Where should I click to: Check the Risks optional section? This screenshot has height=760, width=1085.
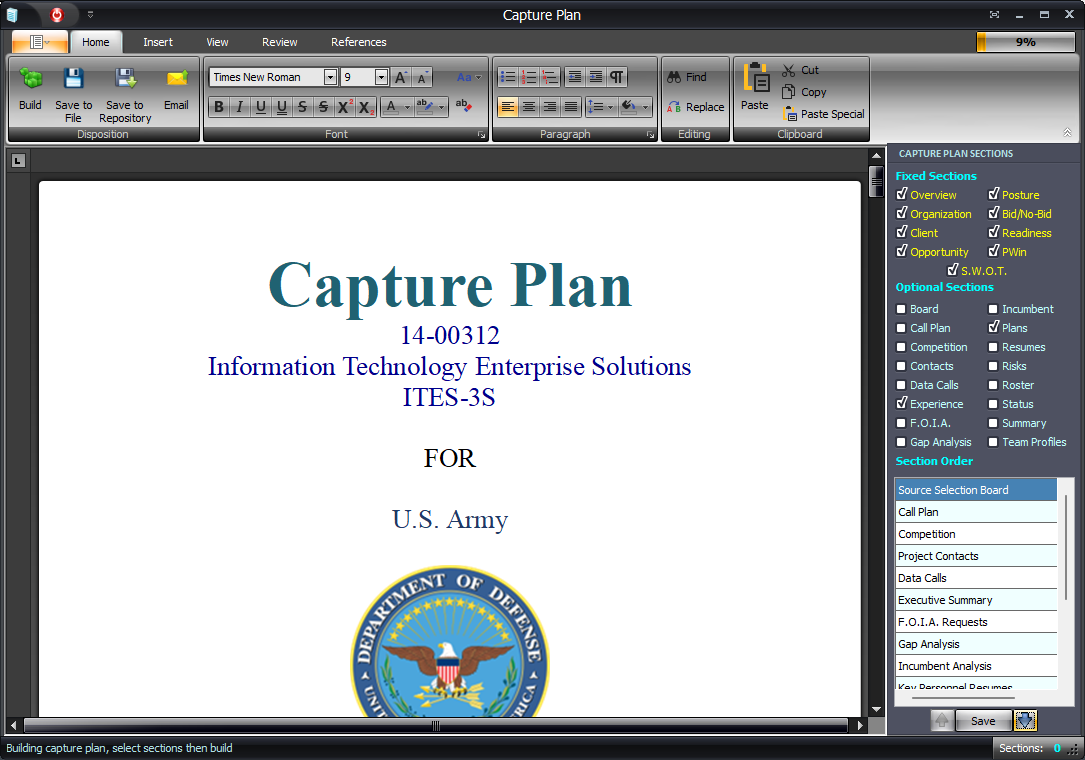click(x=993, y=366)
